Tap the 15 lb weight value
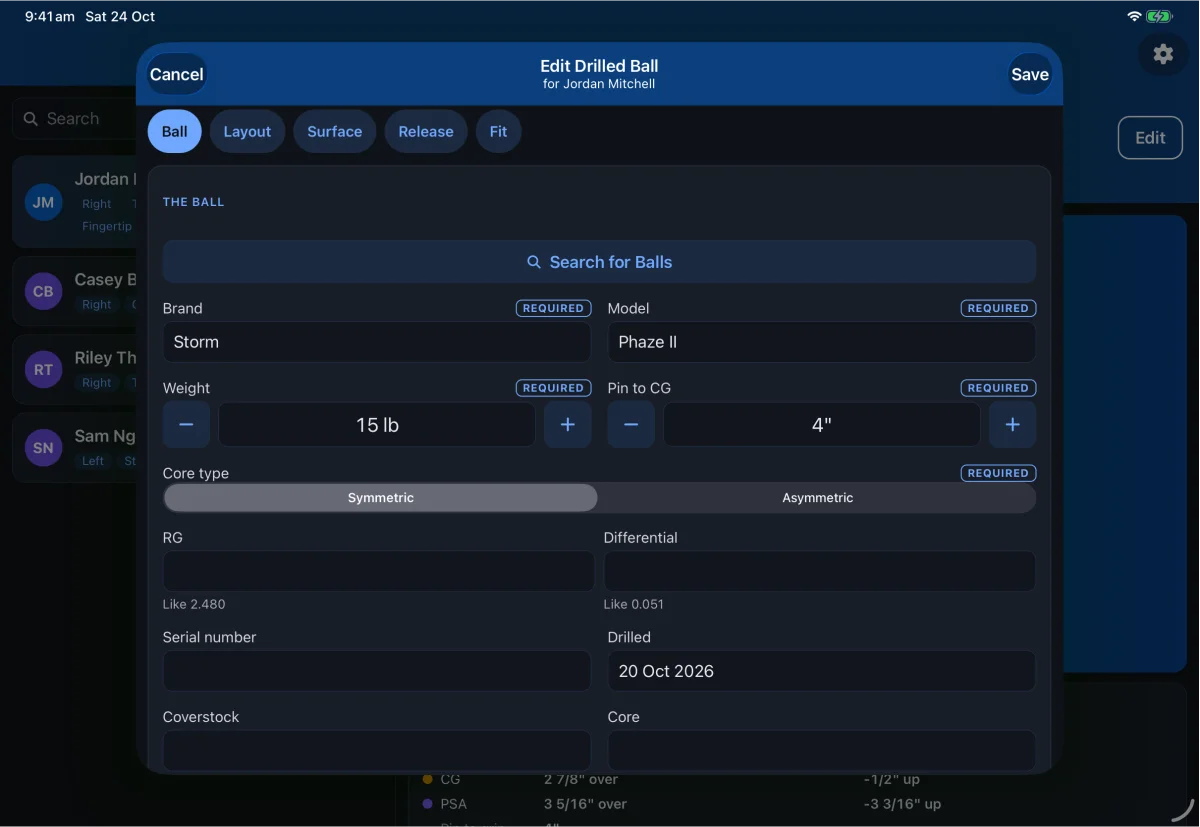Image resolution: width=1200 pixels, height=827 pixels. click(x=377, y=425)
